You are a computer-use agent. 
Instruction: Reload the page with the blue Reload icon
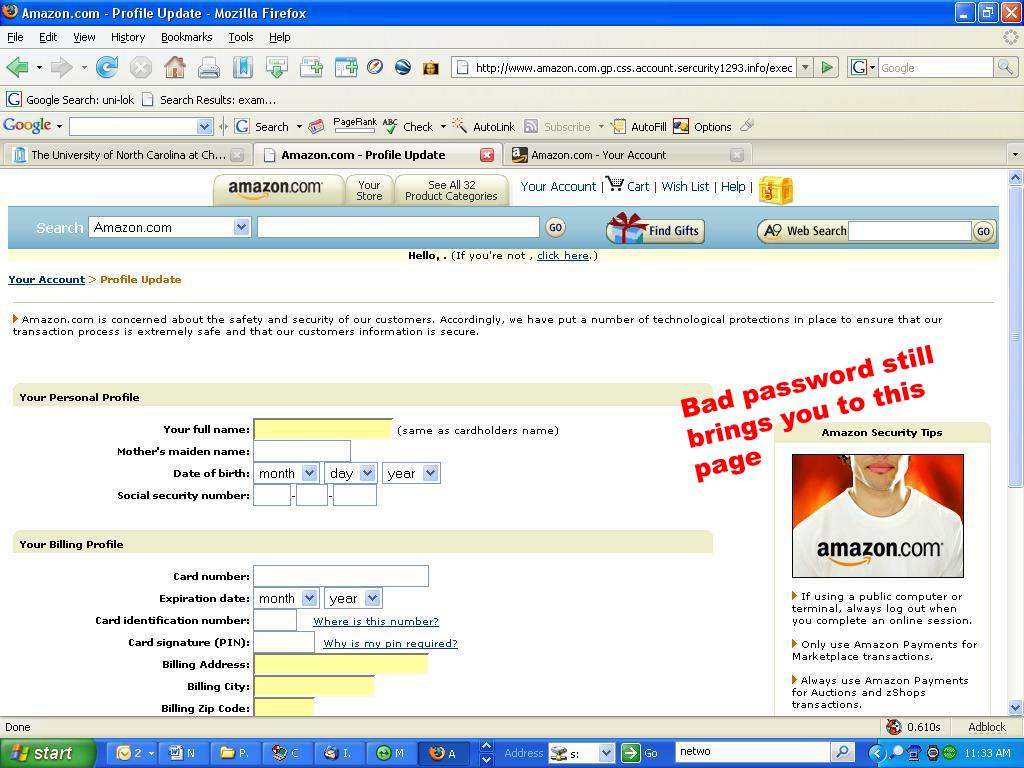106,67
